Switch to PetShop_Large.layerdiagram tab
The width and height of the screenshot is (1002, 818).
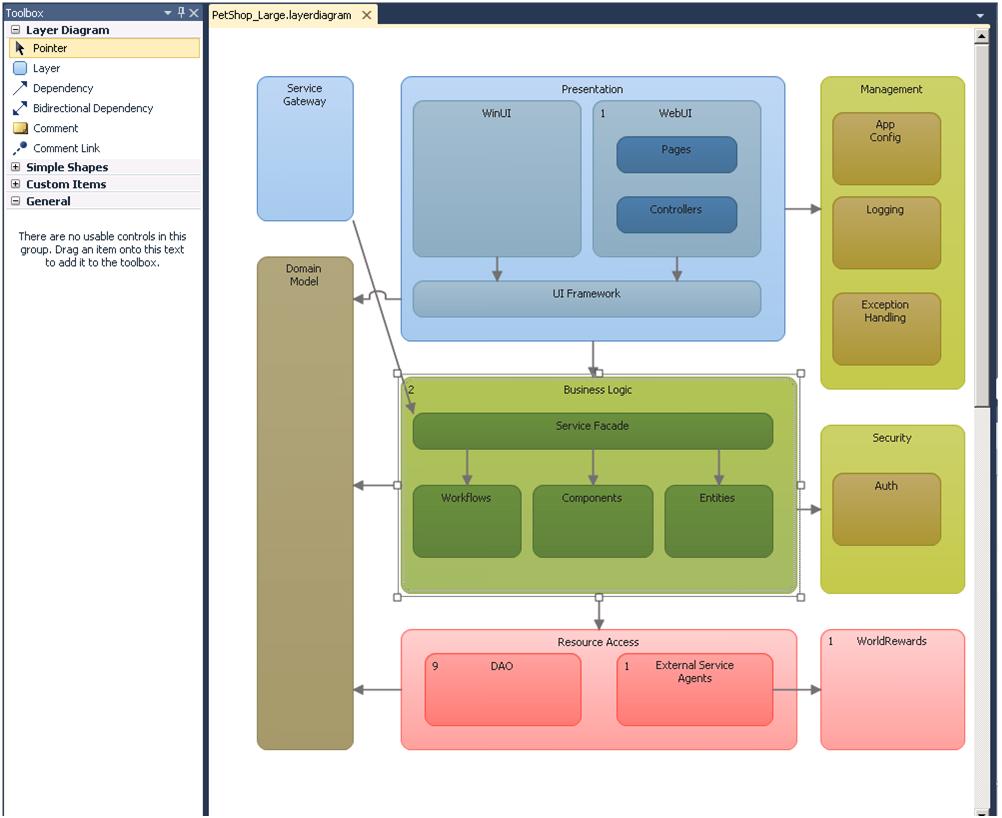(x=281, y=15)
